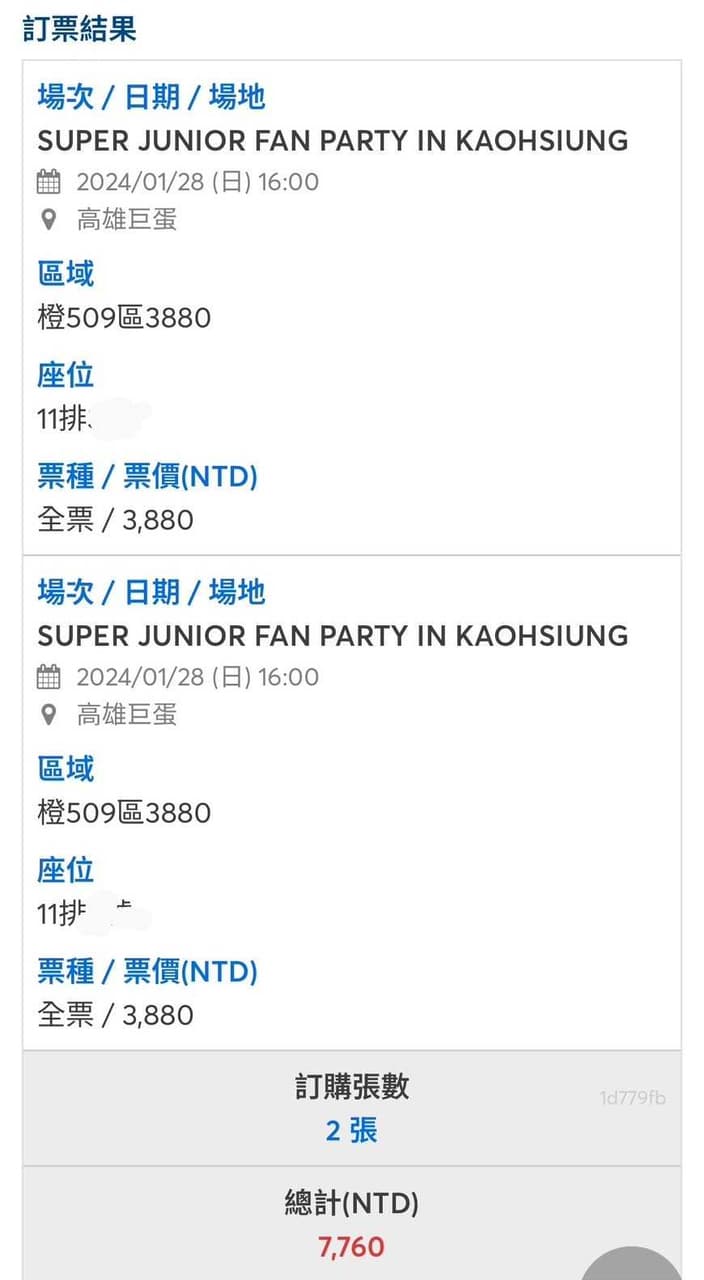Viewport: 704px width, 1280px height.
Task: Select the 票種 / 票價(NTD) heading
Action: [148, 477]
